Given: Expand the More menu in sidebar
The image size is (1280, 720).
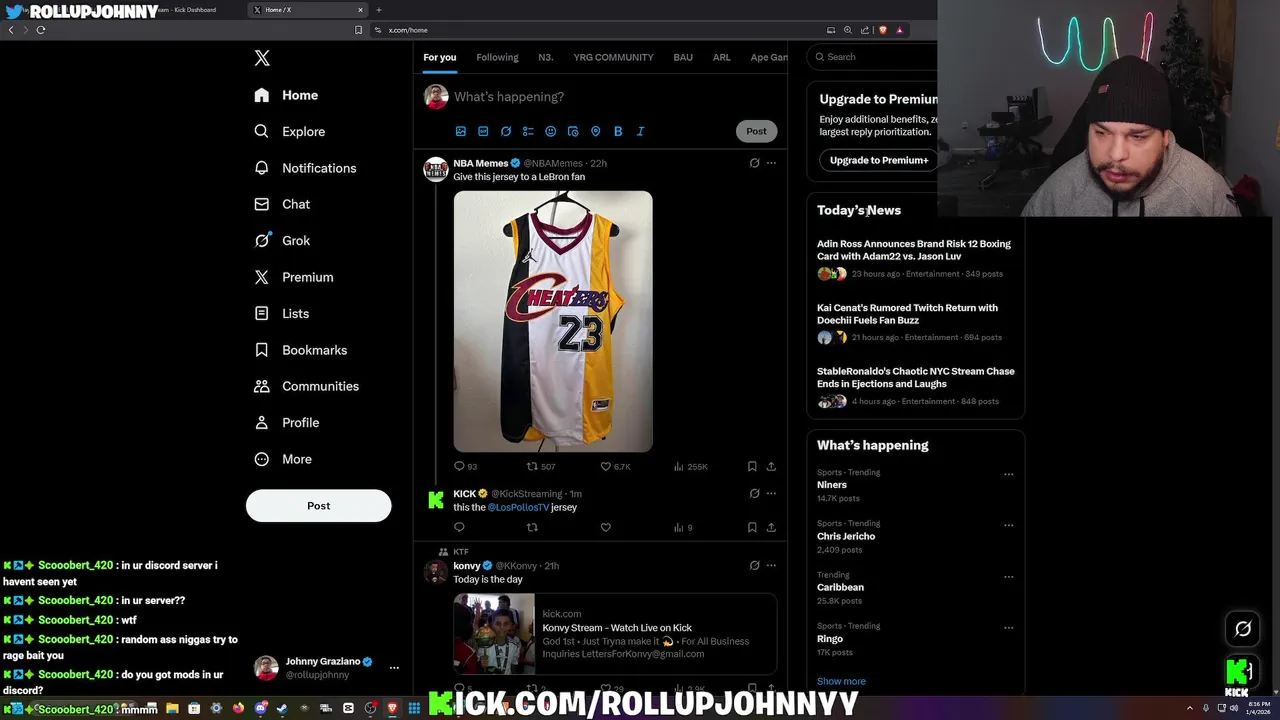Looking at the screenshot, I should point(282,459).
